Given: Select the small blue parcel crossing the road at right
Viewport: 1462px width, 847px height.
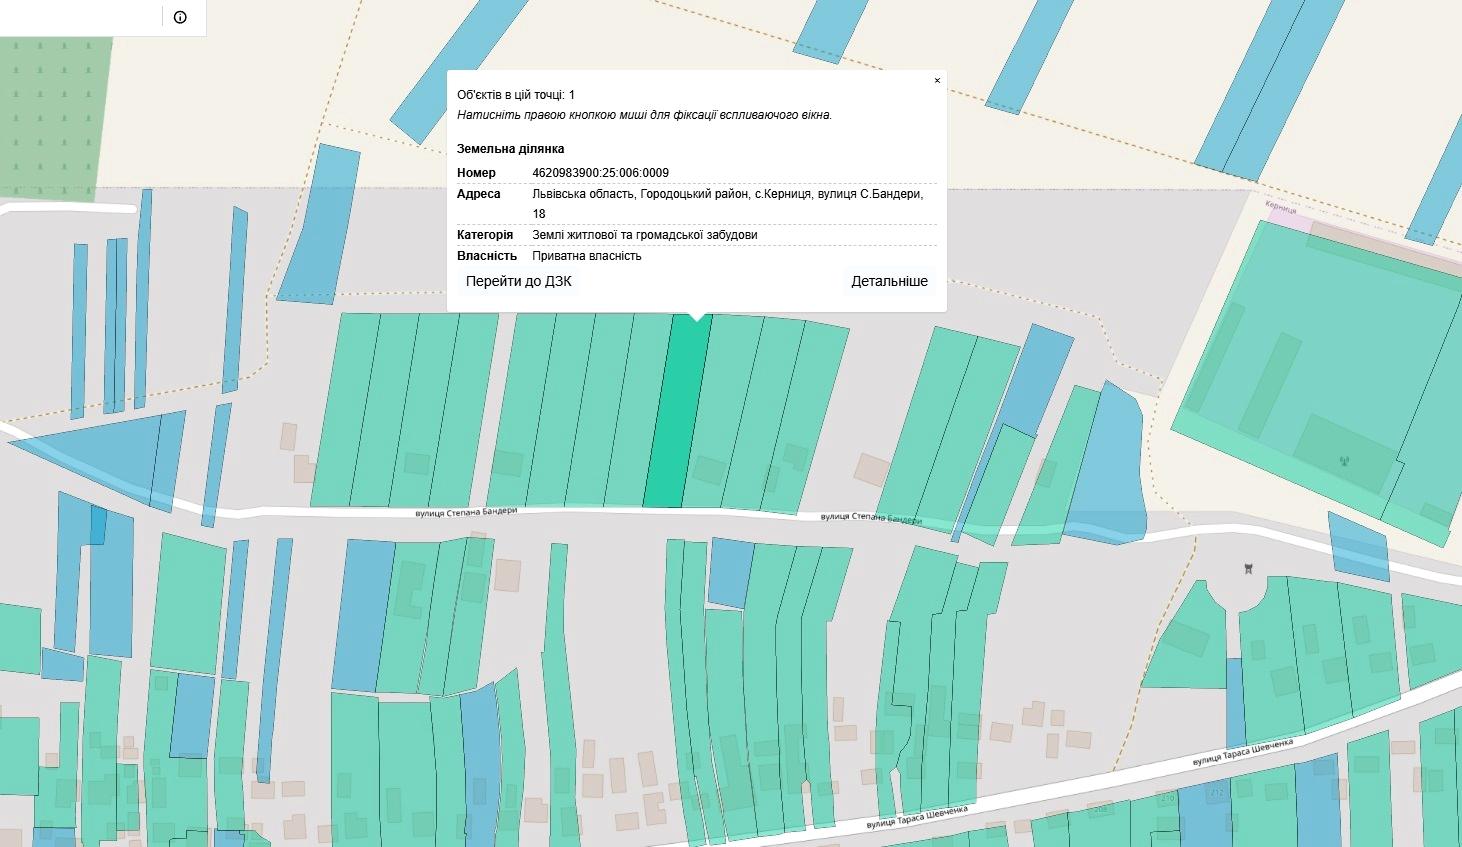Looking at the screenshot, I should (1358, 546).
